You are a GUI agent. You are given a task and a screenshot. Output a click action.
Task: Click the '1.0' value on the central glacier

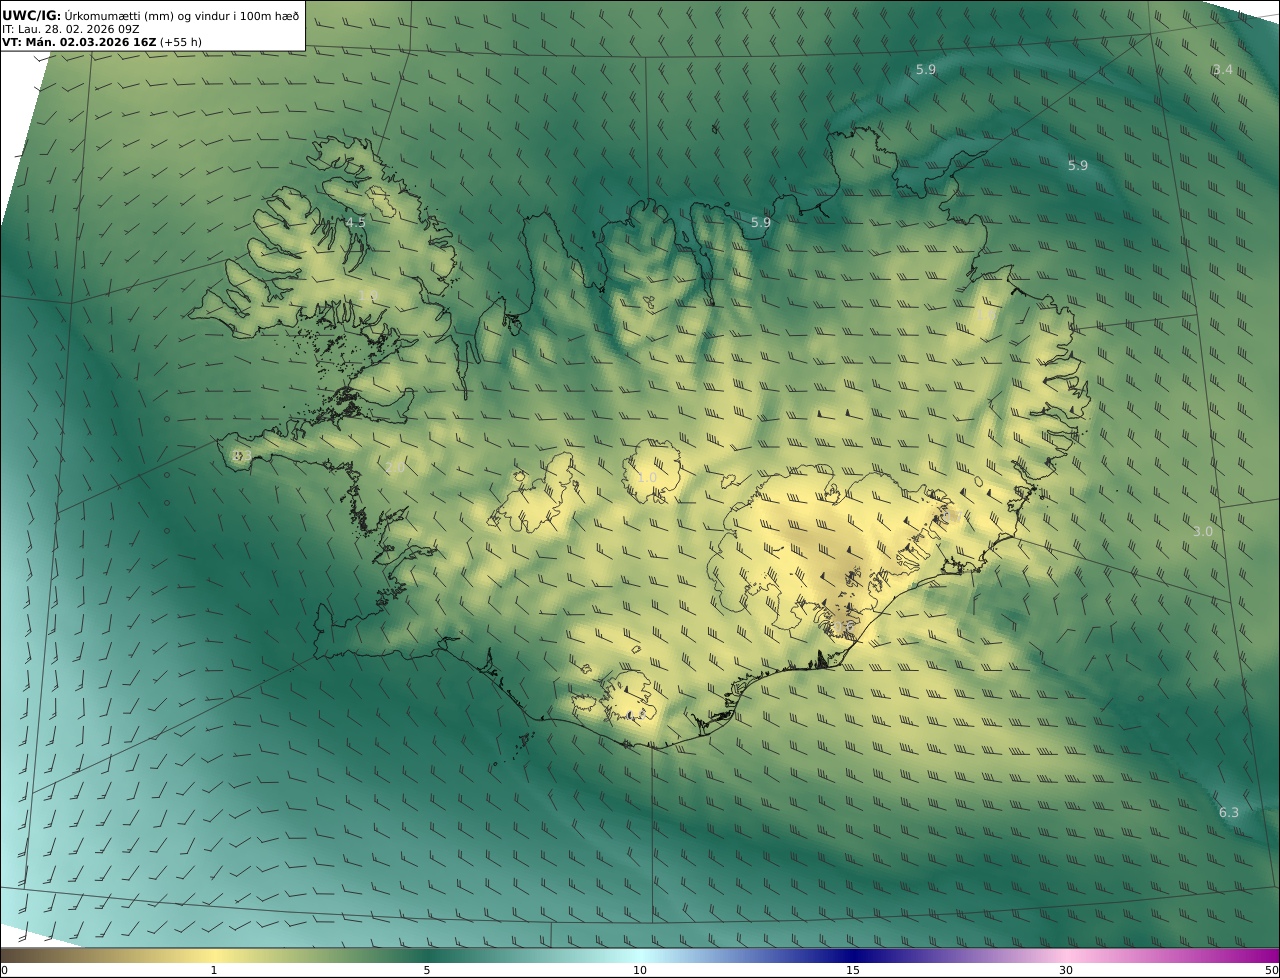(x=647, y=478)
